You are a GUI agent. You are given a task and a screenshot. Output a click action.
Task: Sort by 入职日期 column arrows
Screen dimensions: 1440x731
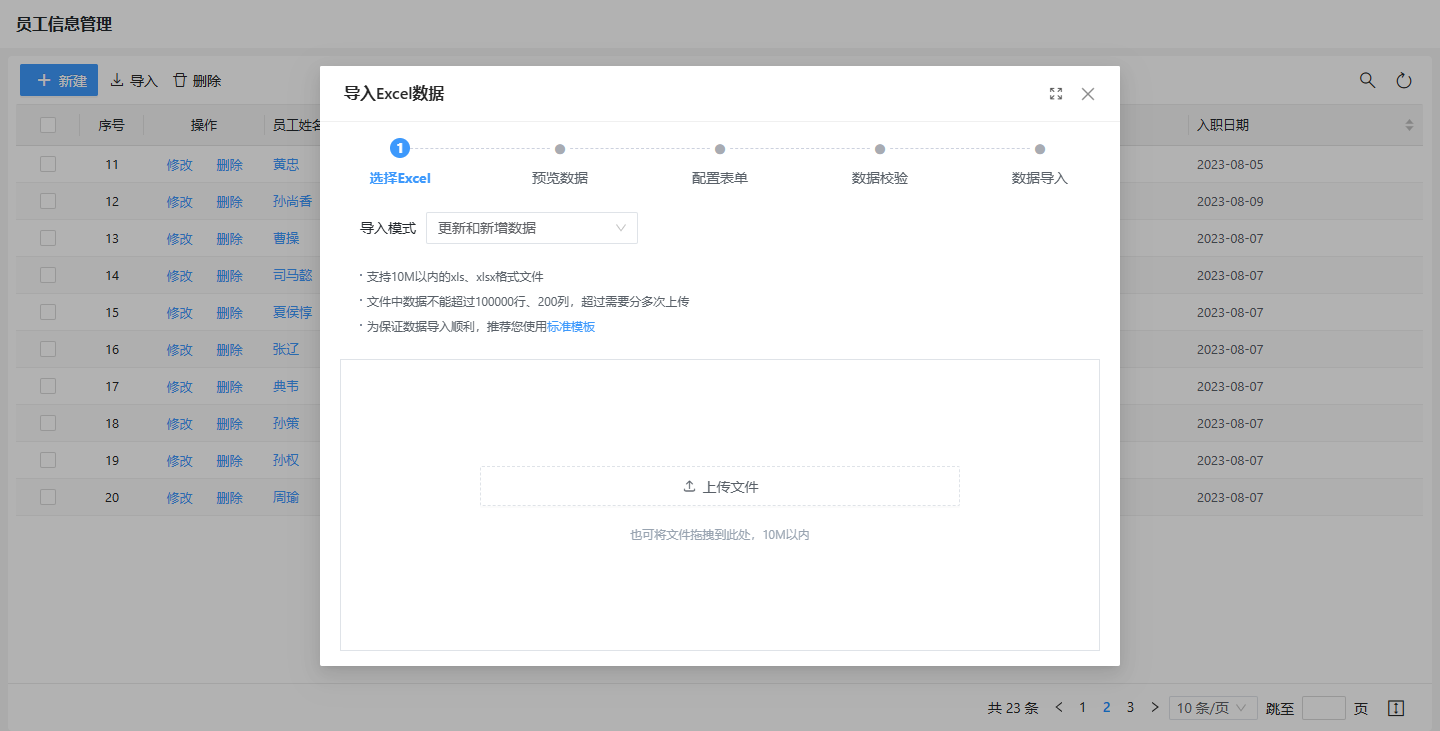pyautogui.click(x=1409, y=125)
